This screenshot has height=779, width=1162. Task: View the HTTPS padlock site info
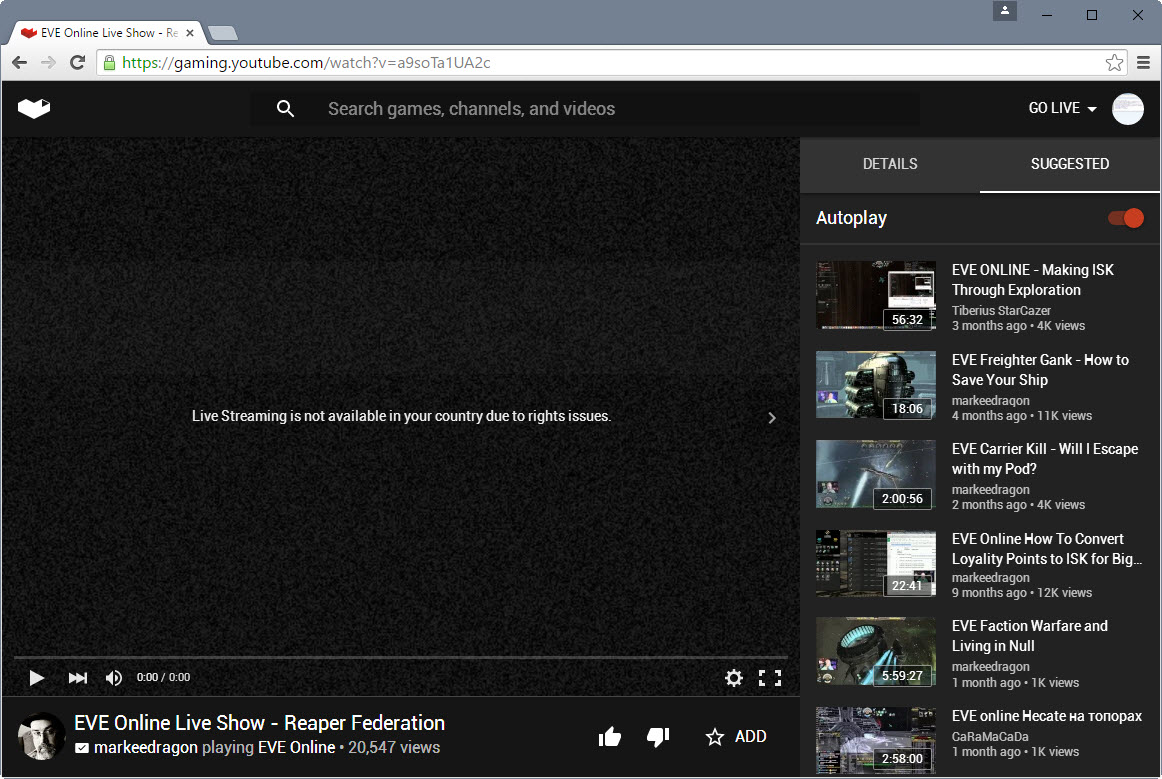[x=110, y=63]
